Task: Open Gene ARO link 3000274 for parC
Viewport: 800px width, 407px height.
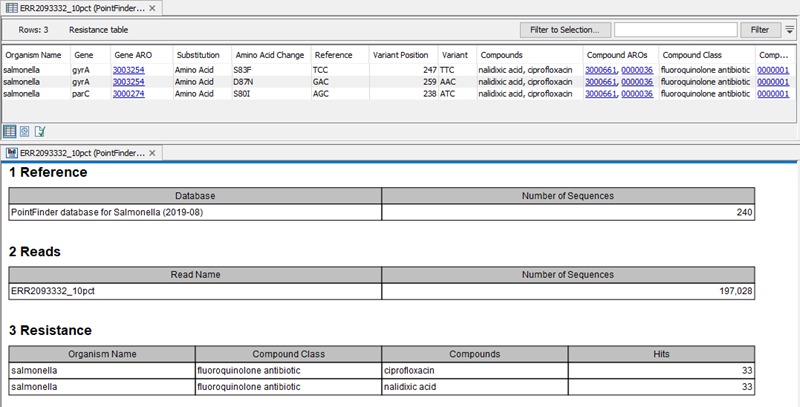Action: point(128,93)
